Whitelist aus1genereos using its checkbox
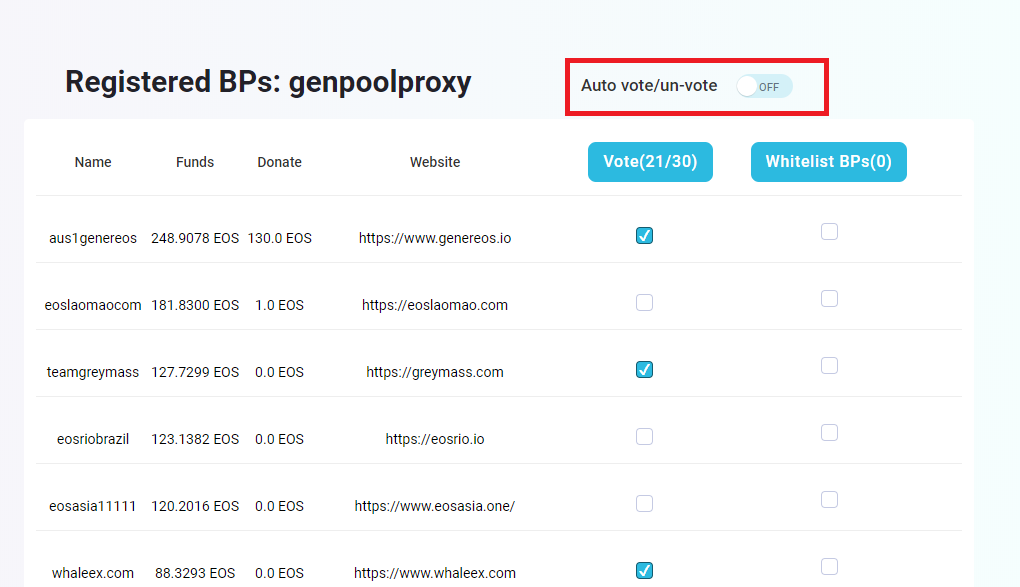 (x=829, y=232)
